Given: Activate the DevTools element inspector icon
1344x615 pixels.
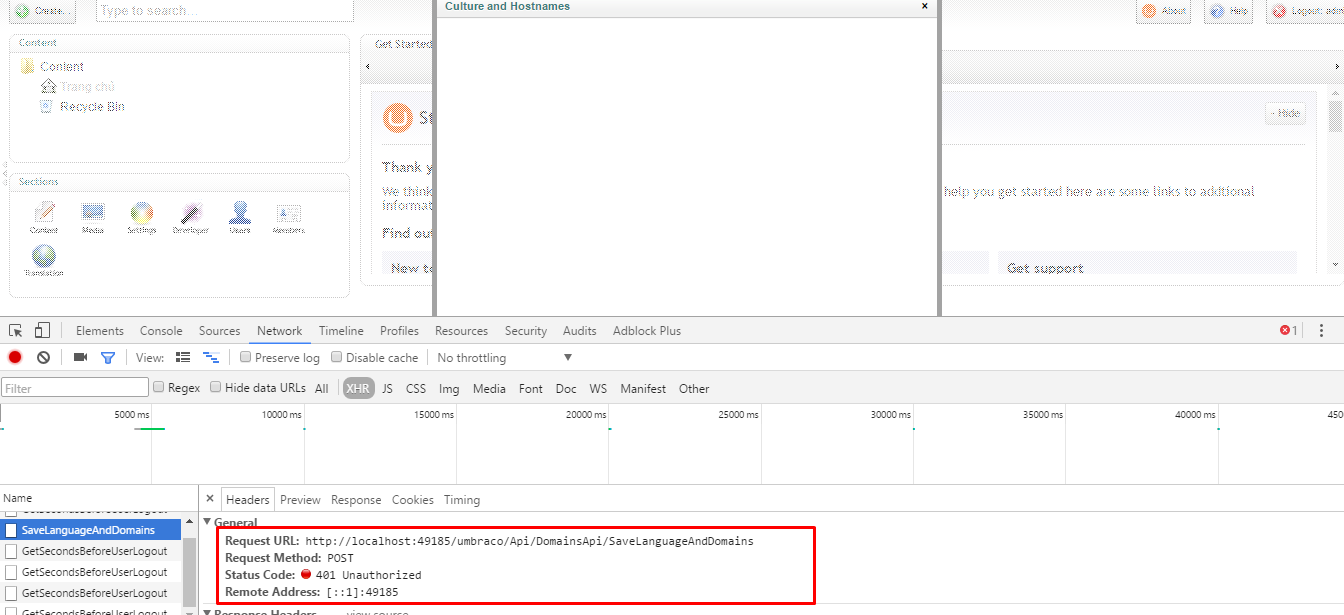Looking at the screenshot, I should [x=15, y=329].
